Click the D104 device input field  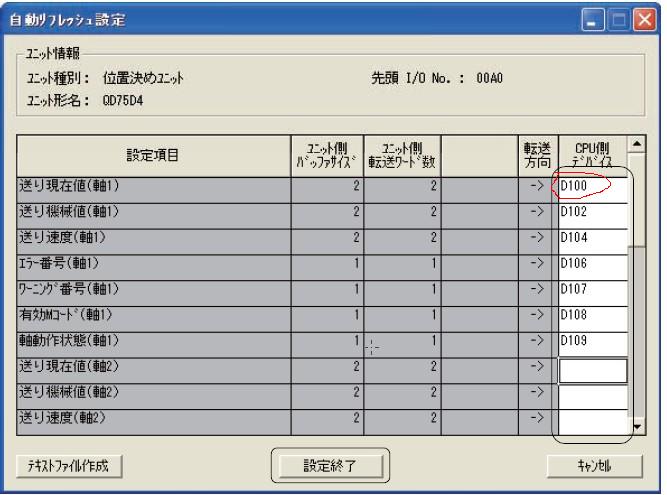(592, 238)
